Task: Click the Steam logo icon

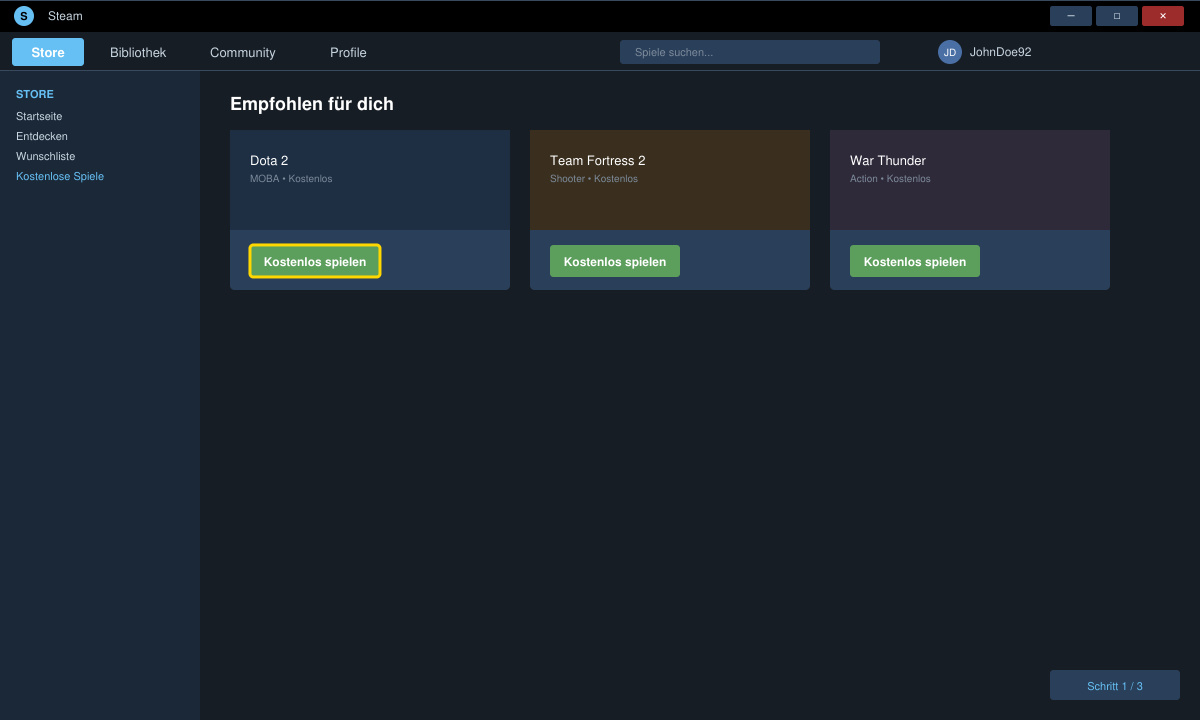Action: coord(24,16)
